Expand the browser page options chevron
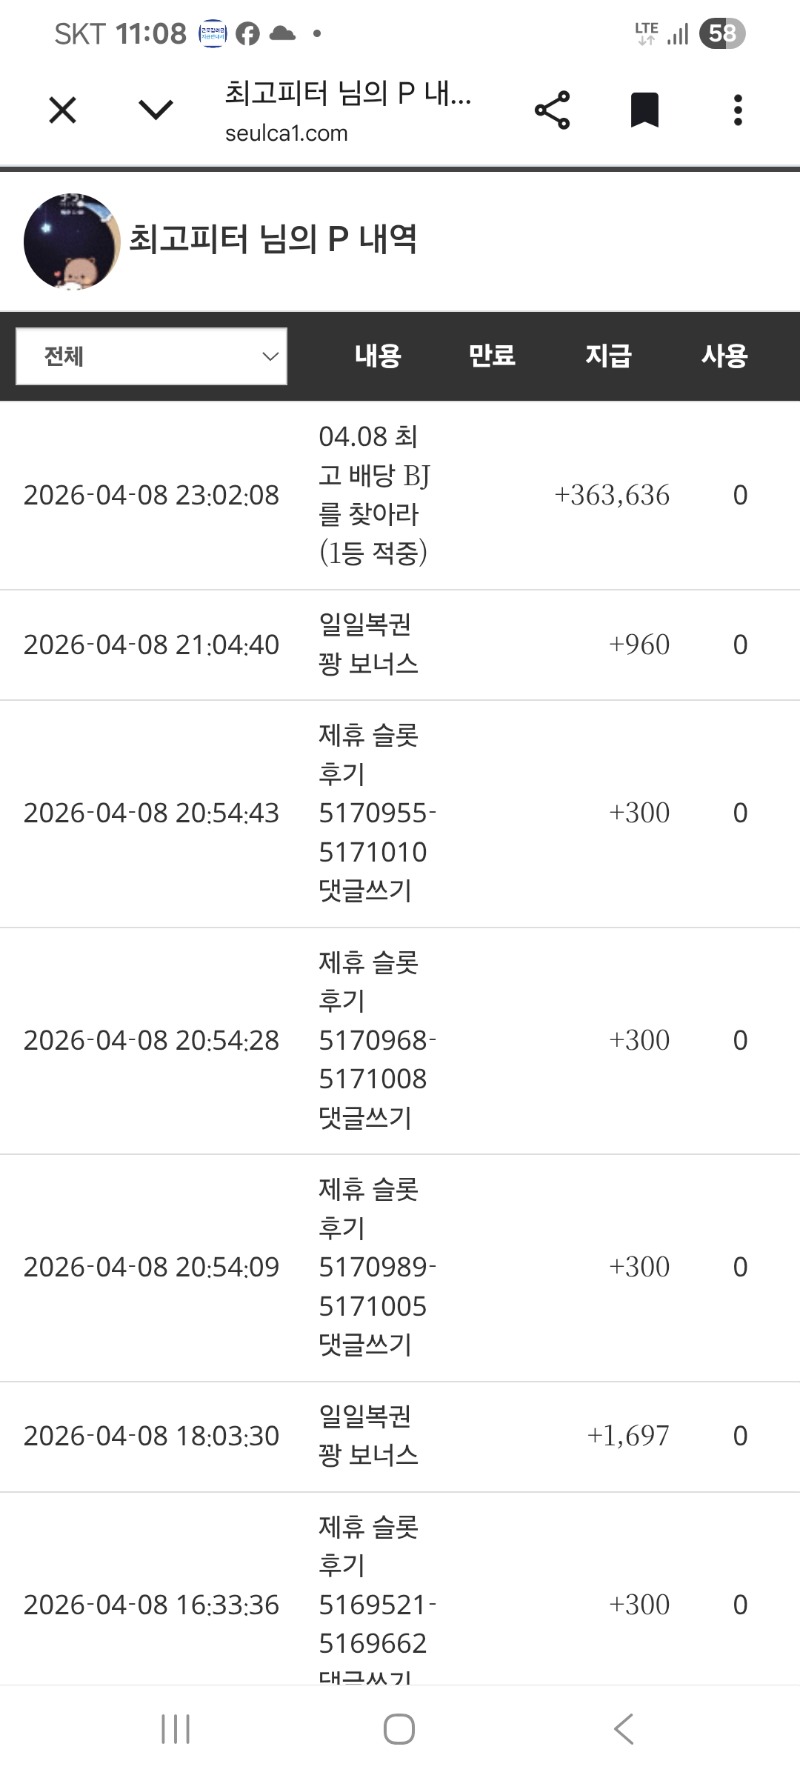The image size is (800, 1778). point(155,110)
